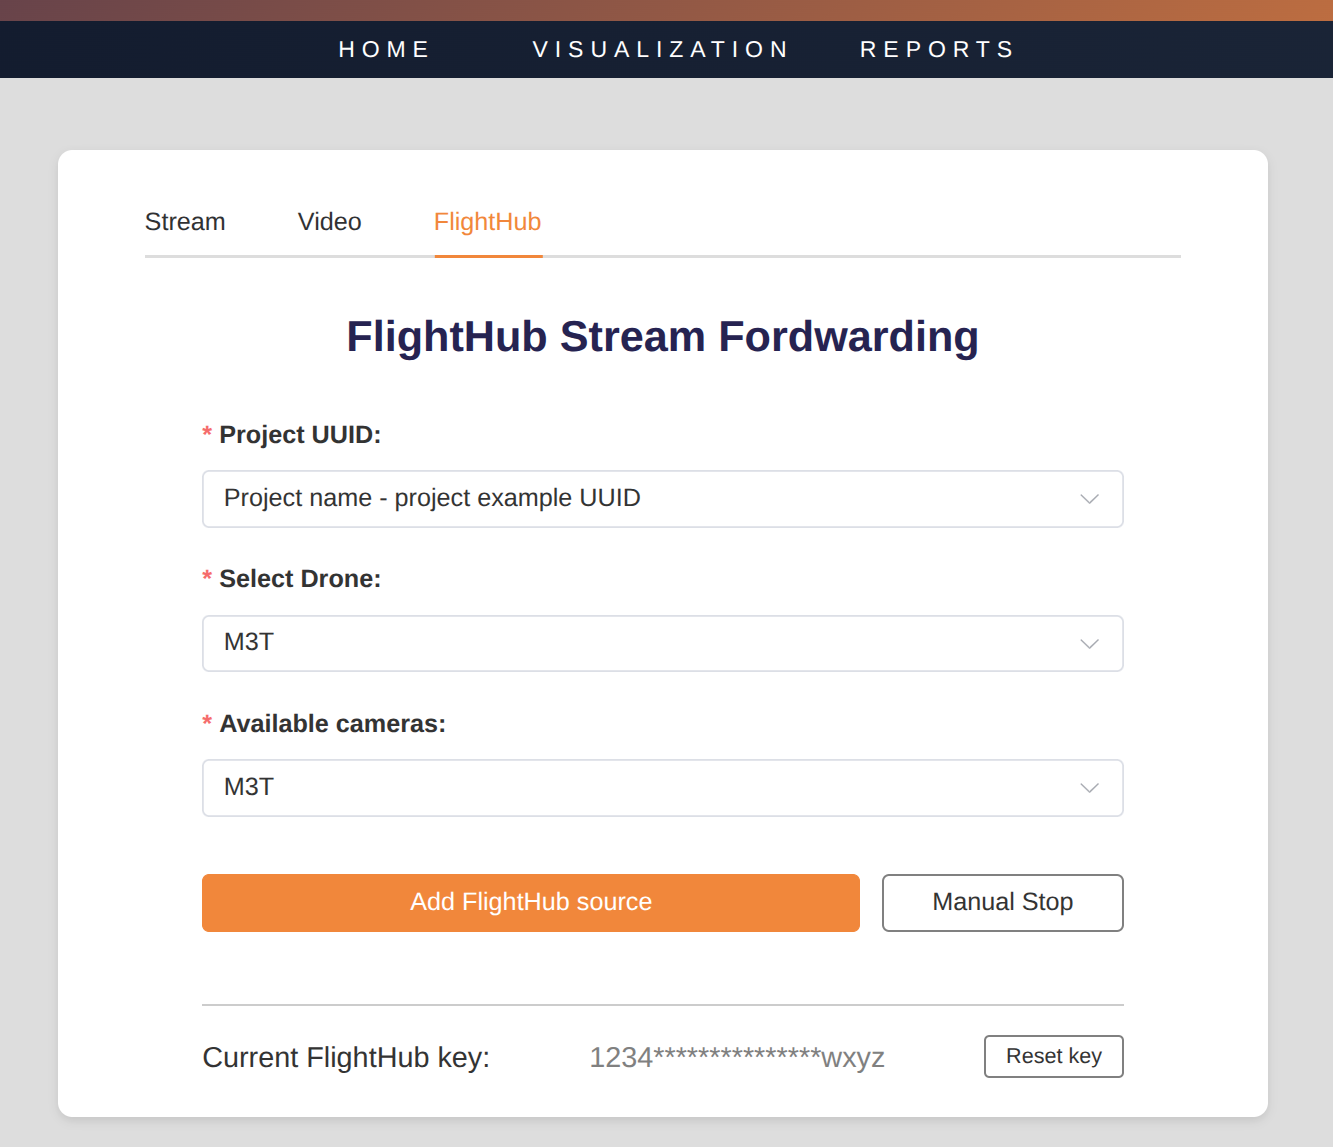Click the Available cameras field label
This screenshot has width=1333, height=1147.
tap(332, 724)
